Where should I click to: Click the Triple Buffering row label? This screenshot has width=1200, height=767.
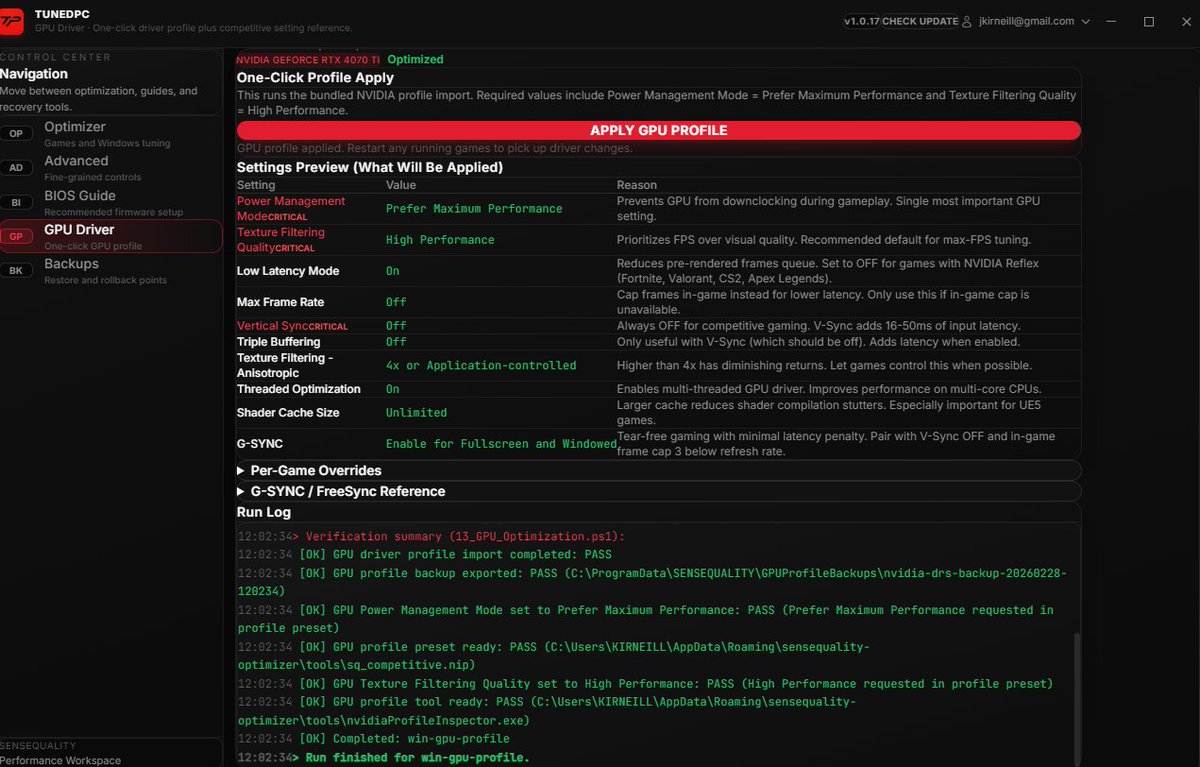[278, 342]
